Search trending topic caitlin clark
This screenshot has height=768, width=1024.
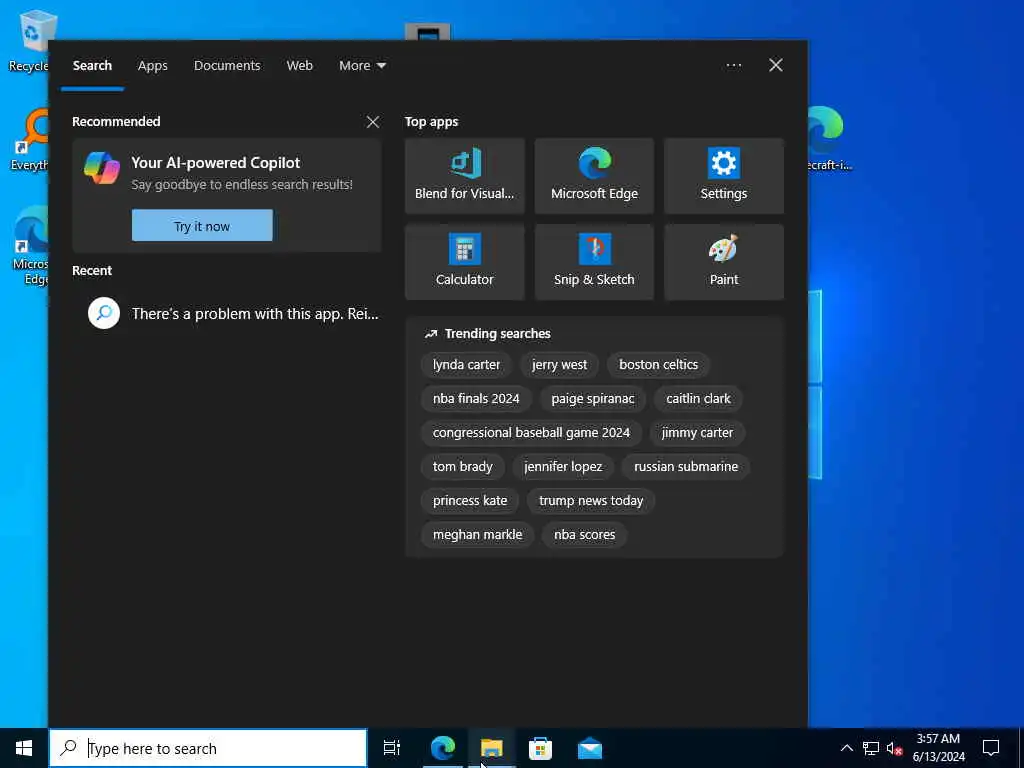698,398
